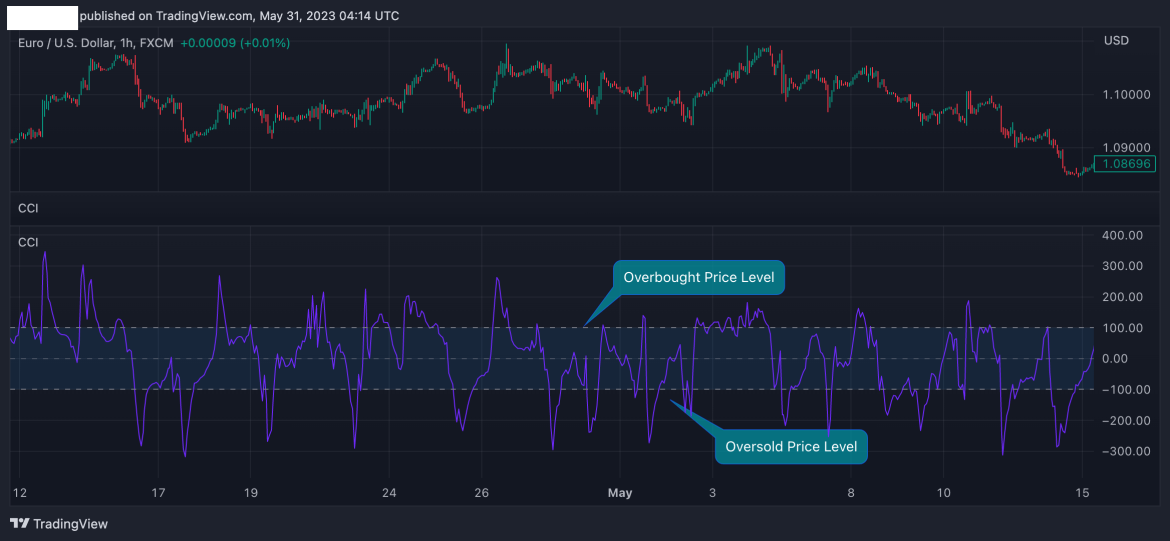This screenshot has height=541, width=1170.
Task: Click the date label 3 on time axis
Action: [x=713, y=492]
